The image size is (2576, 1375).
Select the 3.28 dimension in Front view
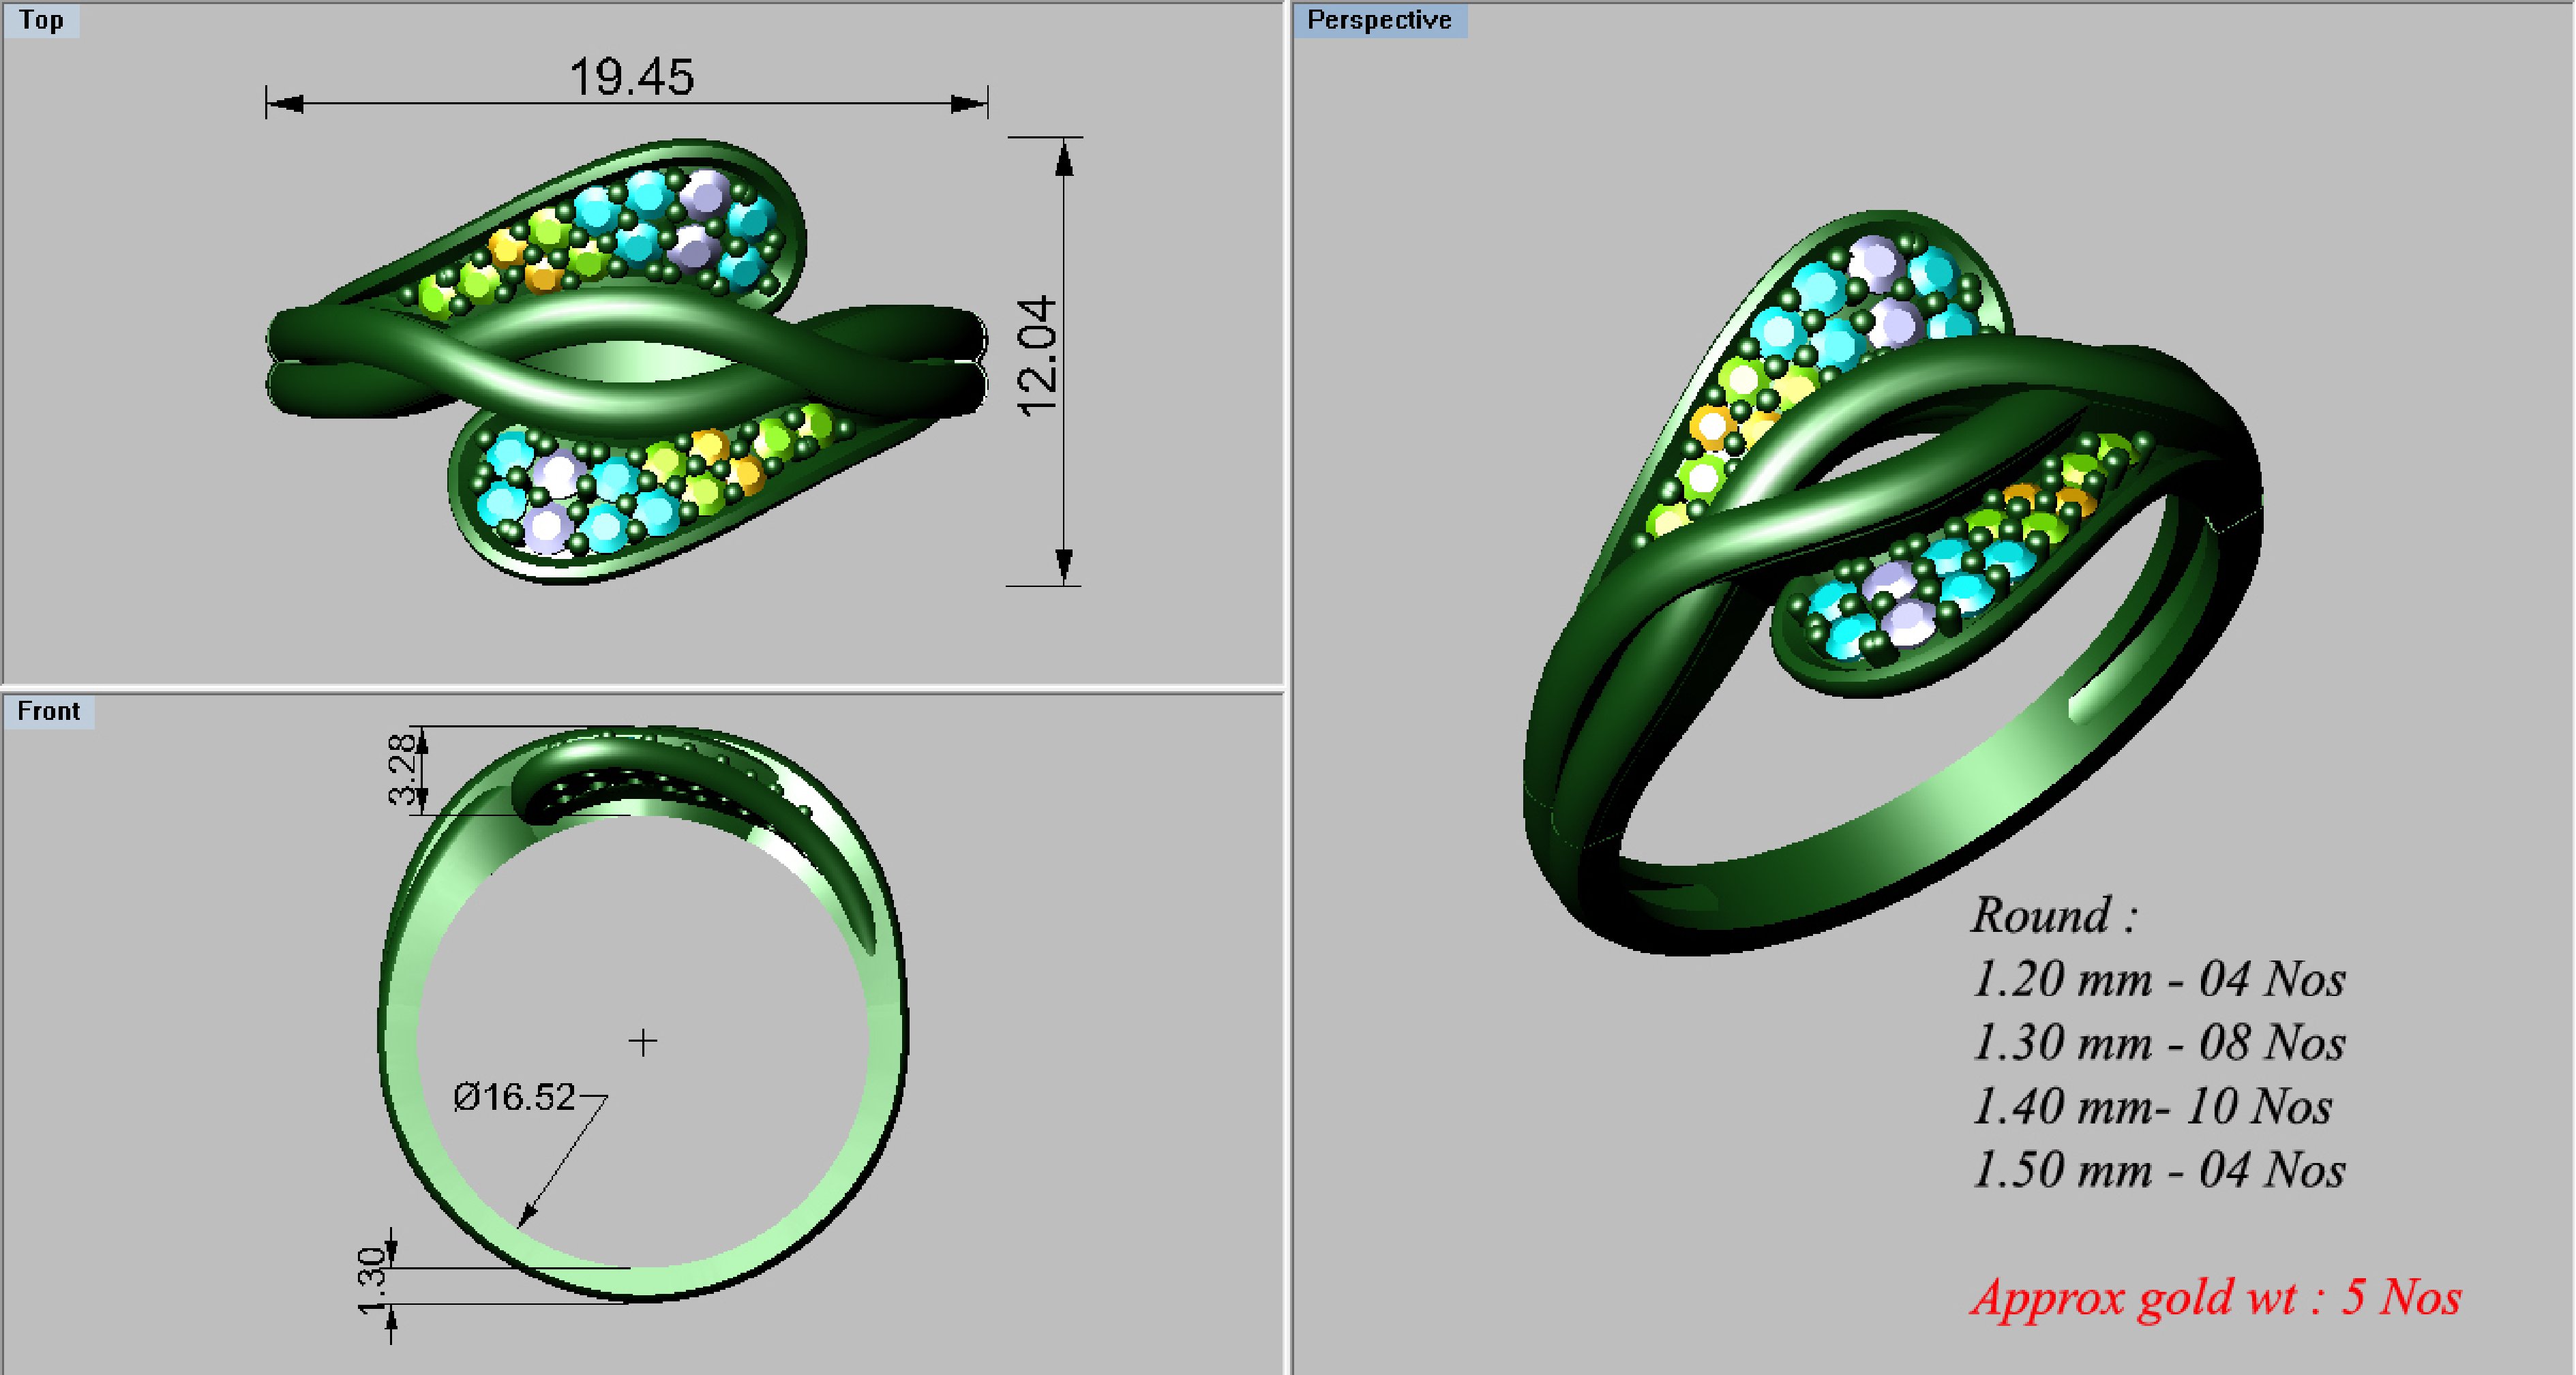(402, 769)
